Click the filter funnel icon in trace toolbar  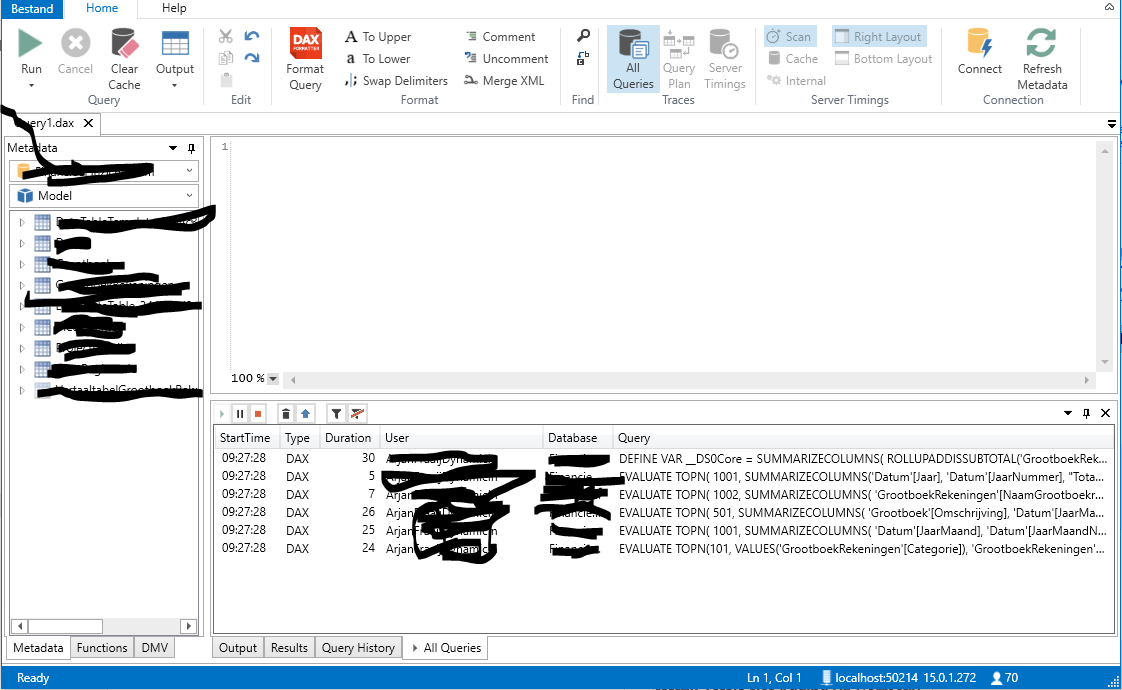click(336, 413)
